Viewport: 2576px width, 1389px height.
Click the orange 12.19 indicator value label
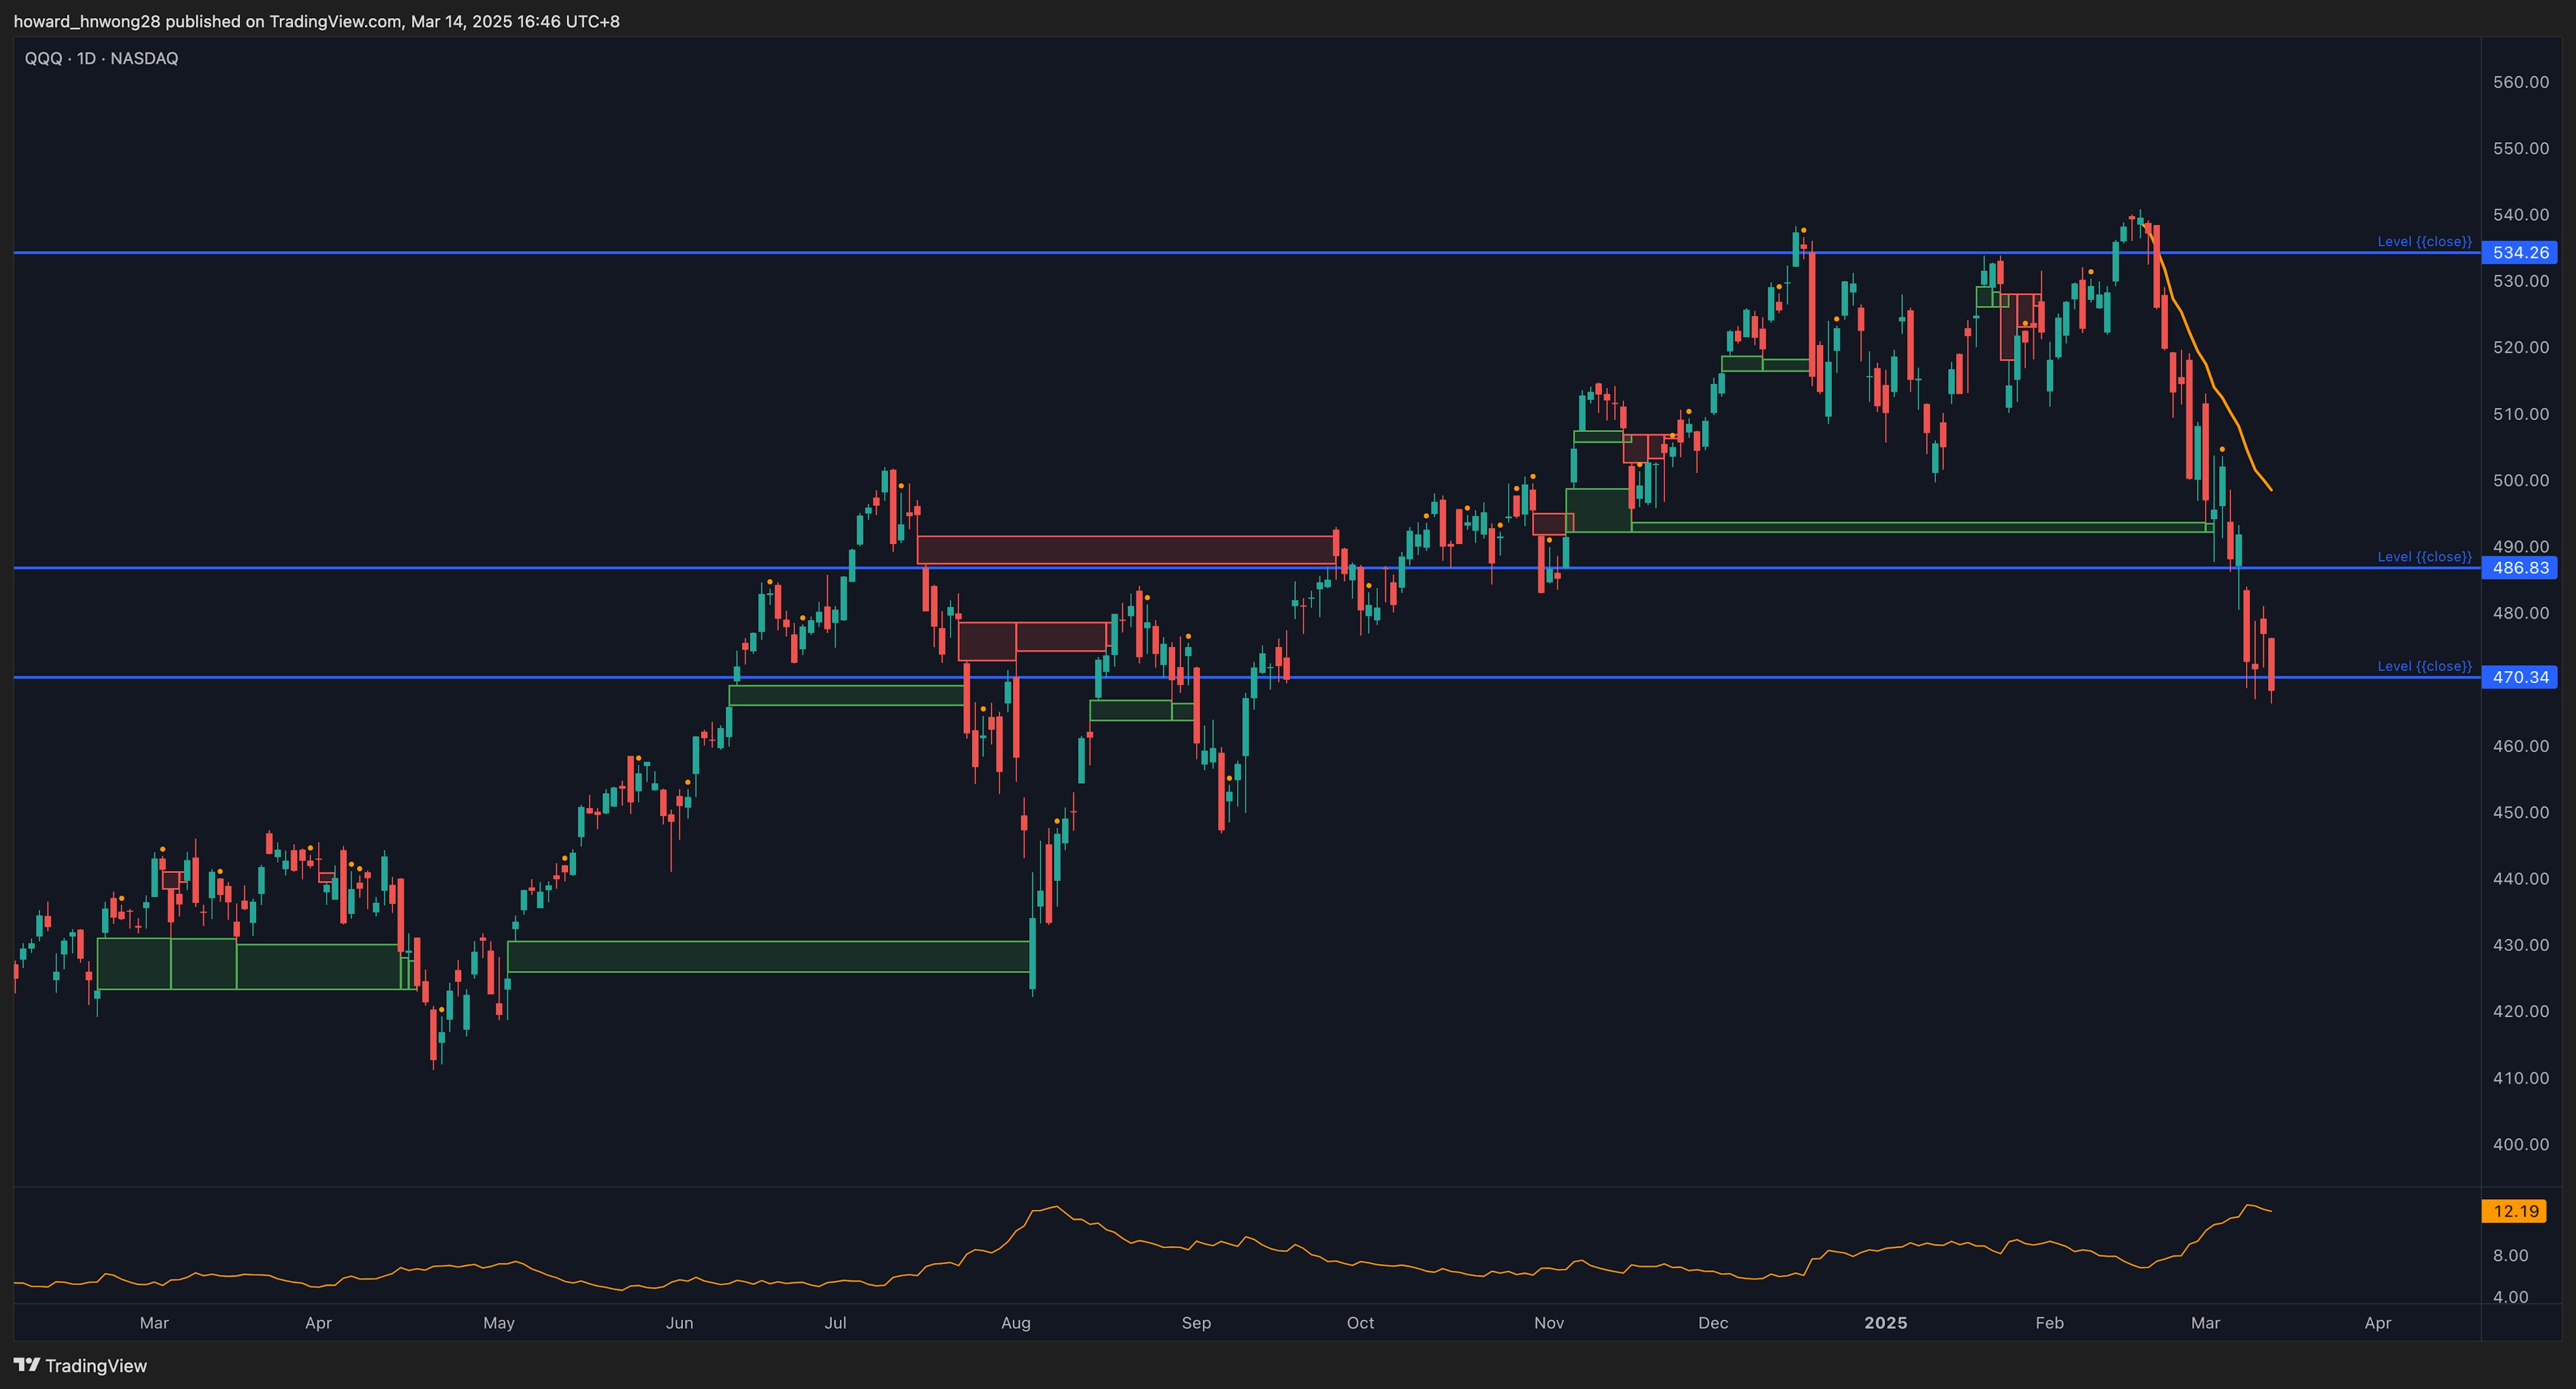pyautogui.click(x=2515, y=1211)
